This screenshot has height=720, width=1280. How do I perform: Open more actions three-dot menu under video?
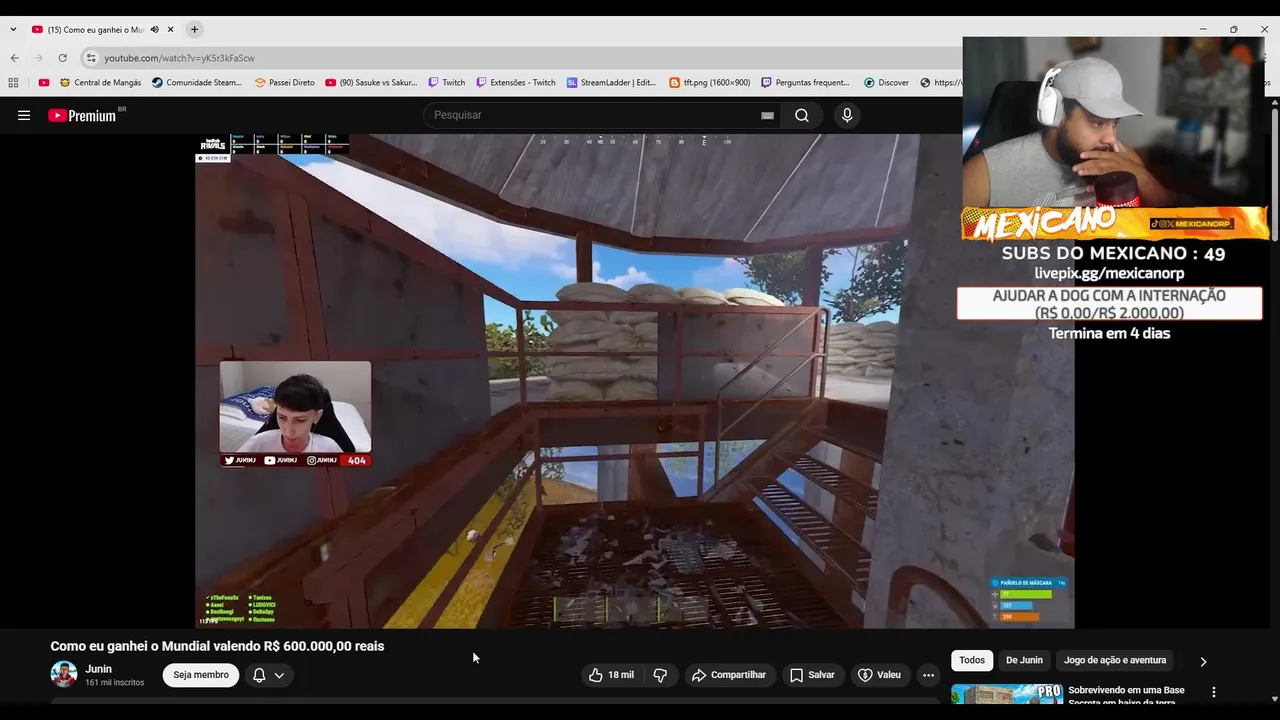pos(928,675)
